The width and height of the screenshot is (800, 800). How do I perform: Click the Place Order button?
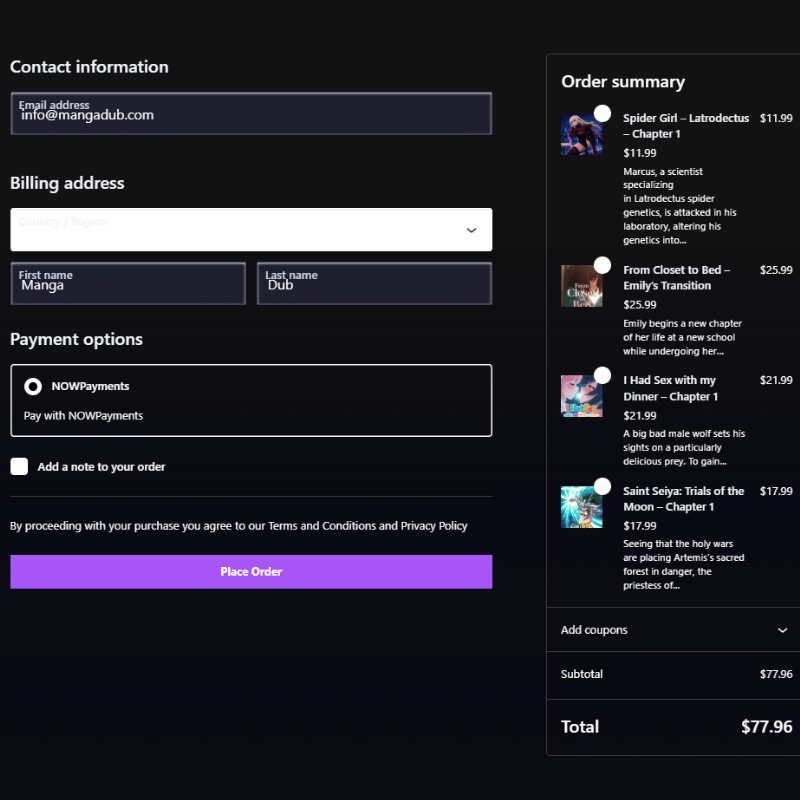(x=251, y=571)
